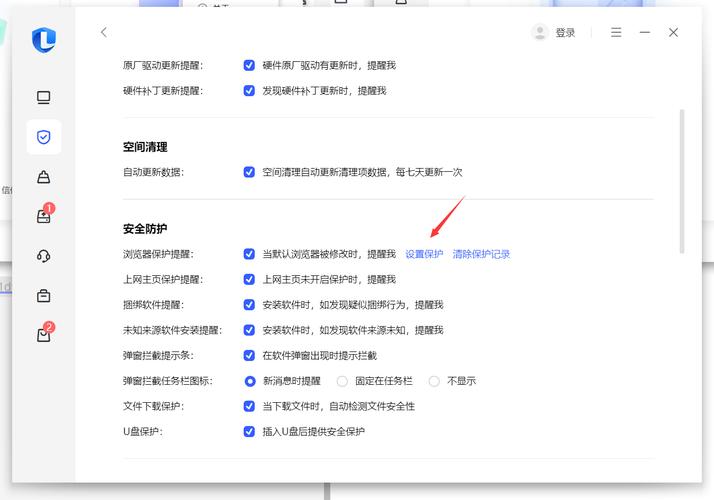Go back using the left arrow
Viewport: 714px width, 500px height.
coord(104,32)
